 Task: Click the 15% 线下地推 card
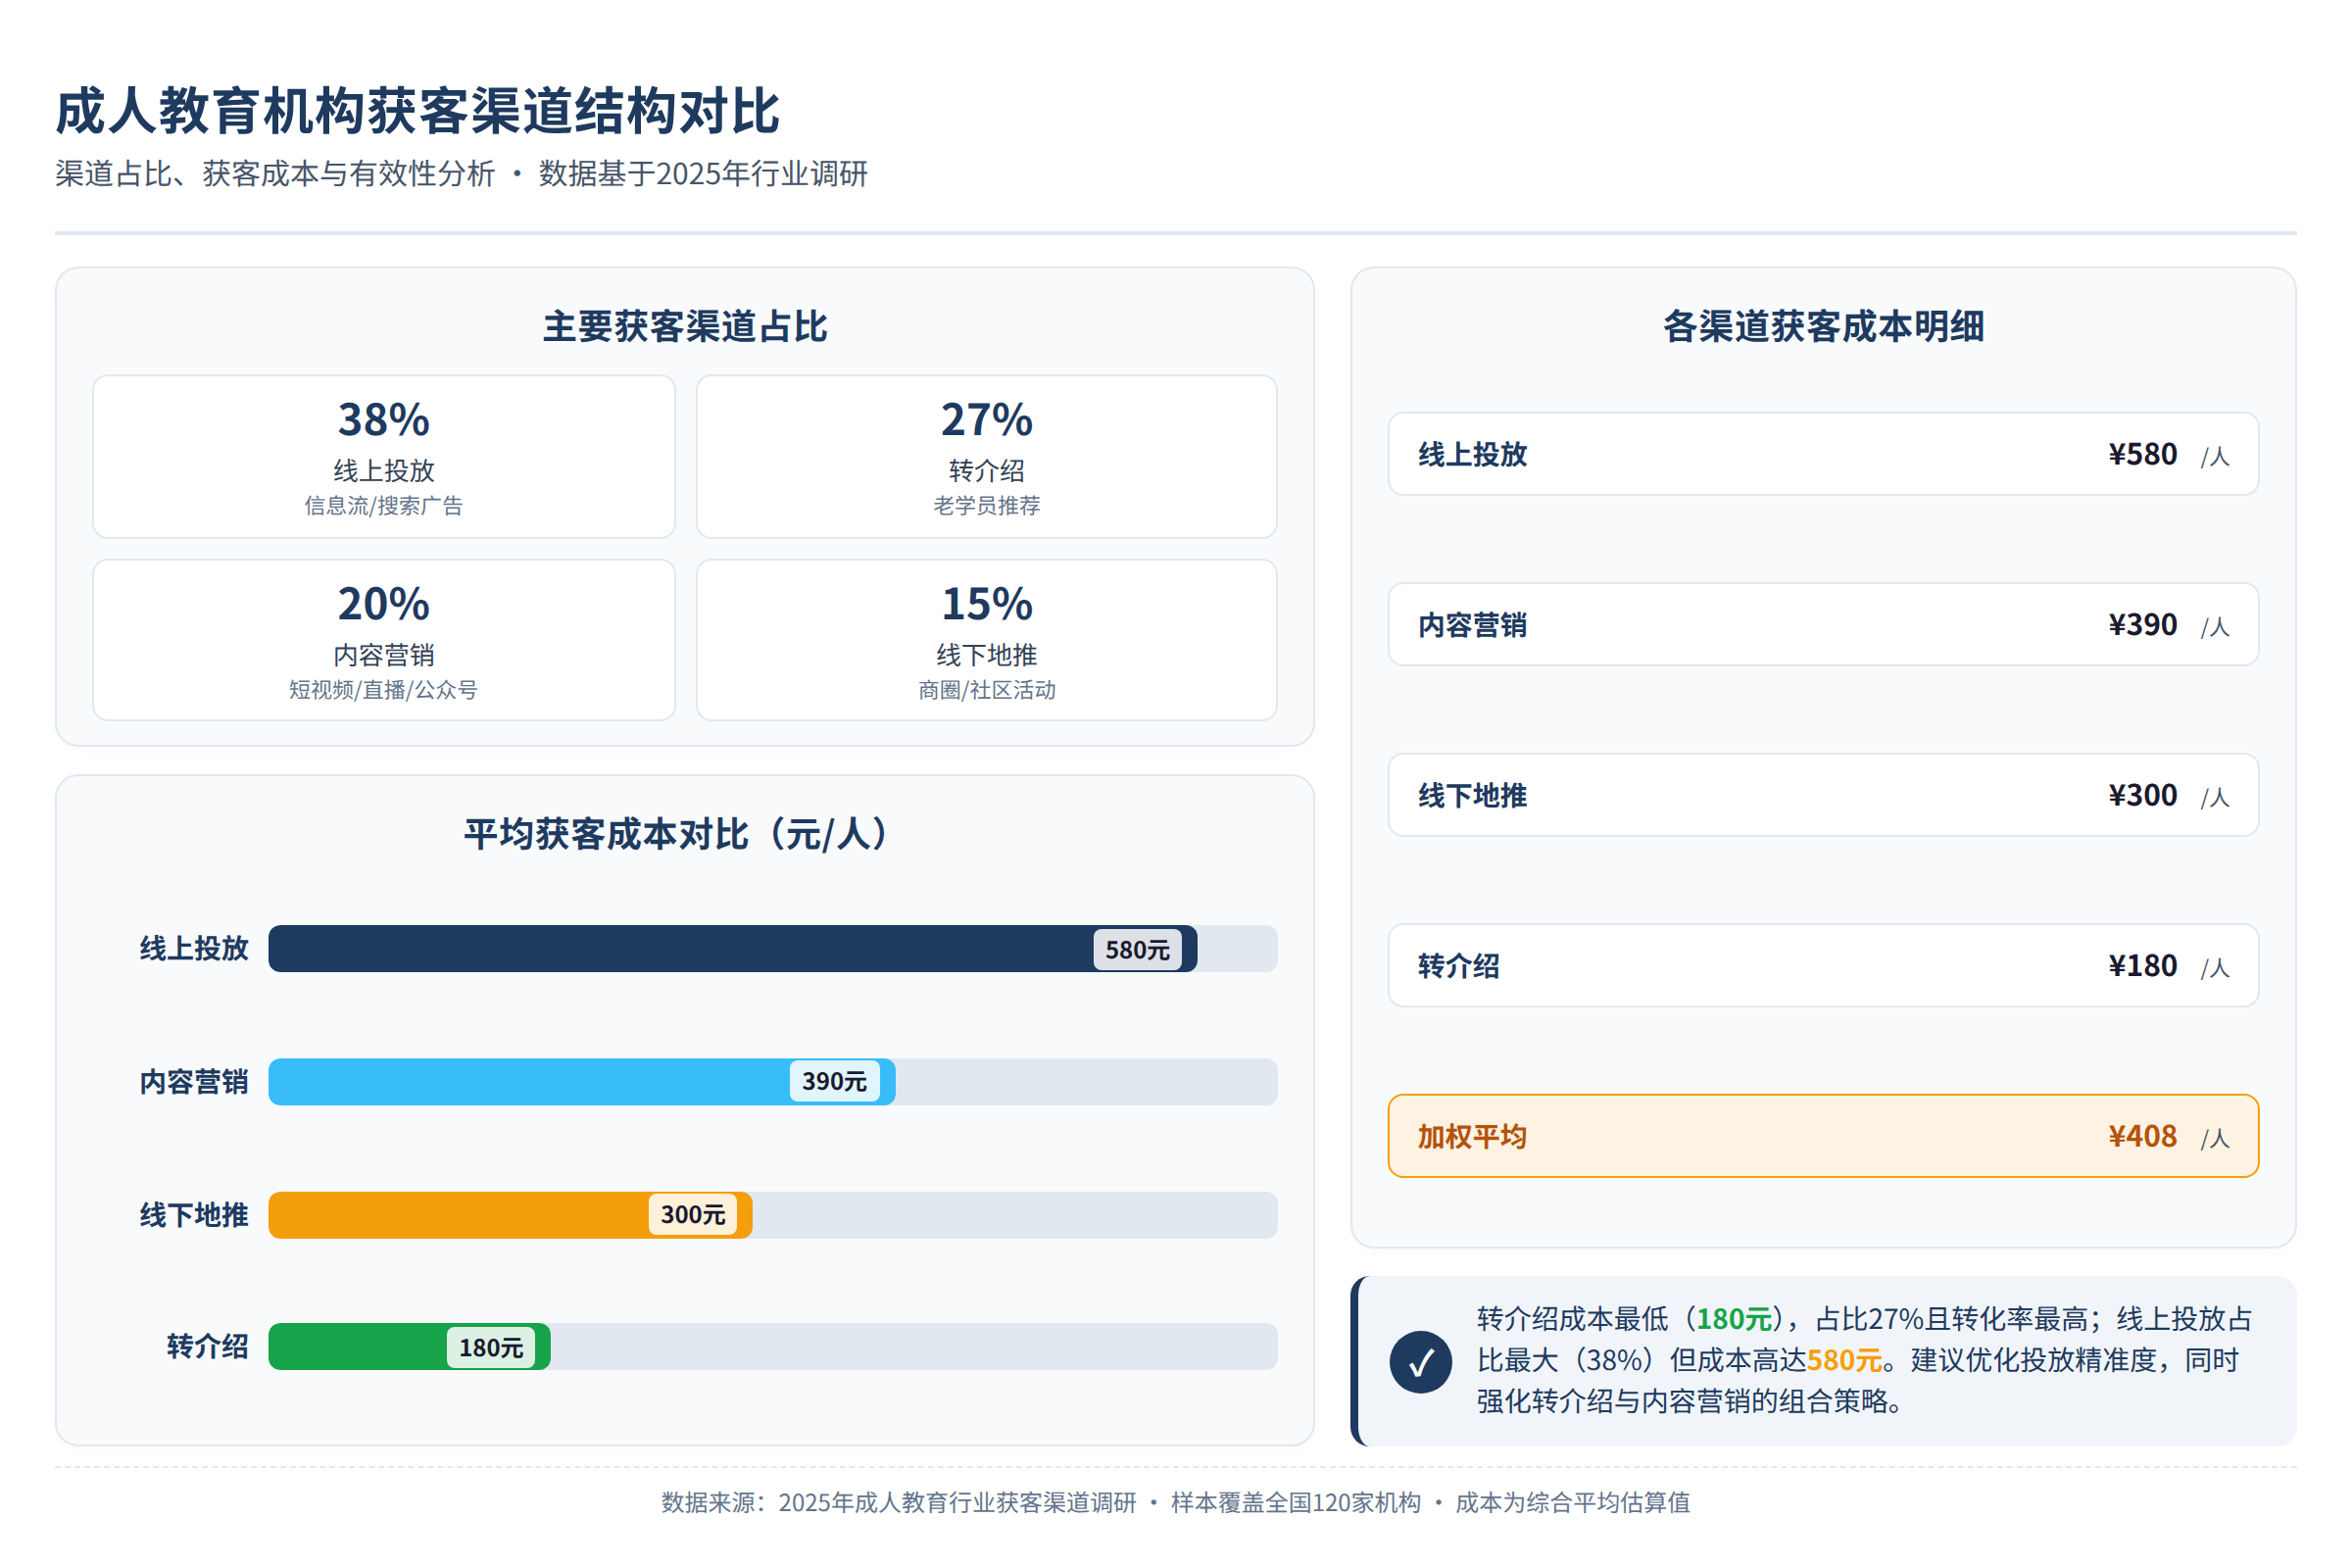pos(986,640)
